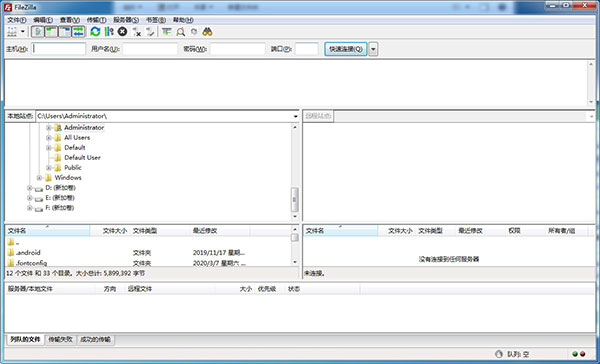Click the local directory tree scrollbar thumb

click(x=295, y=199)
